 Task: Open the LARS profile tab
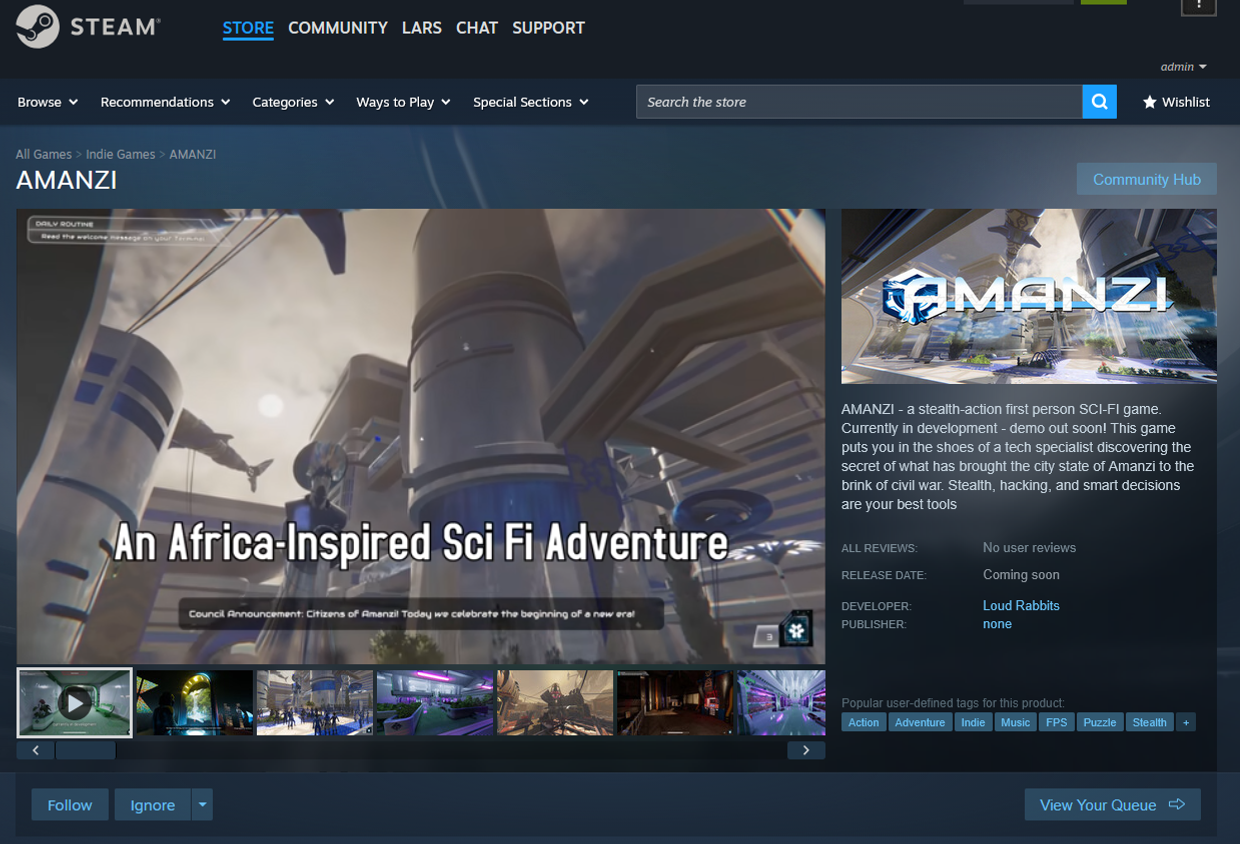tap(422, 28)
